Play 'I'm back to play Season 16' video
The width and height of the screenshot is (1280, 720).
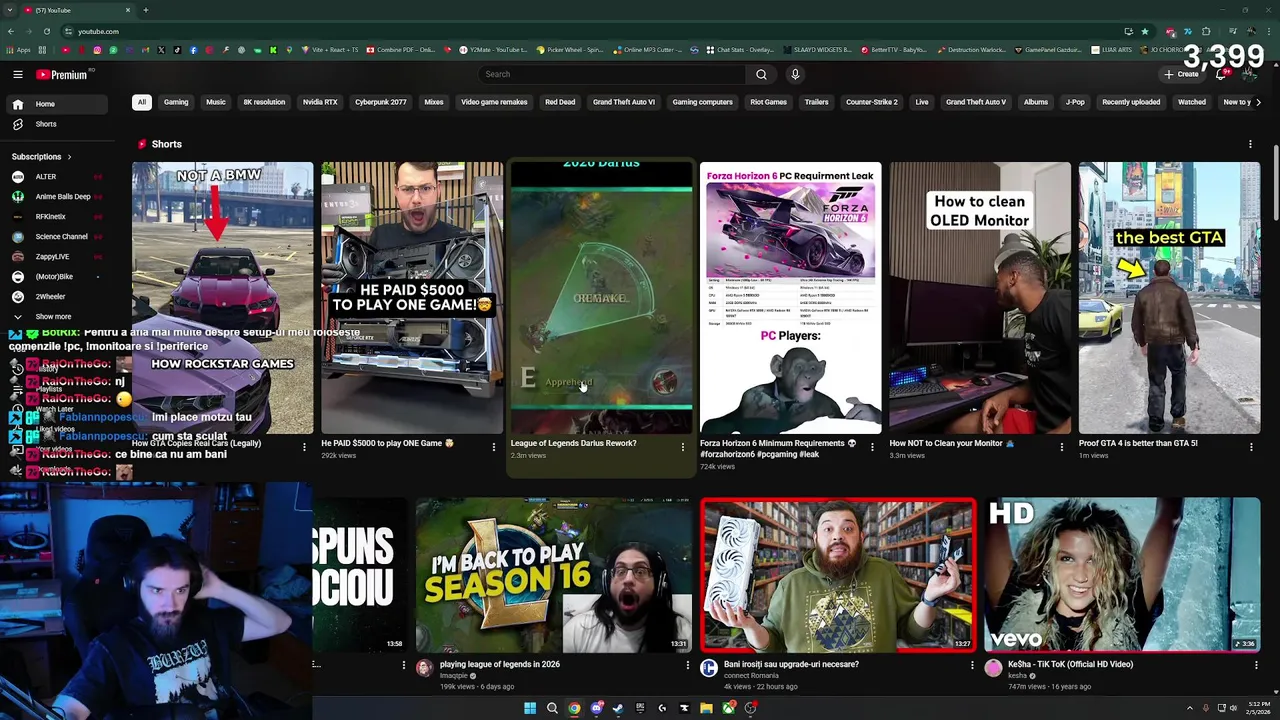point(554,575)
